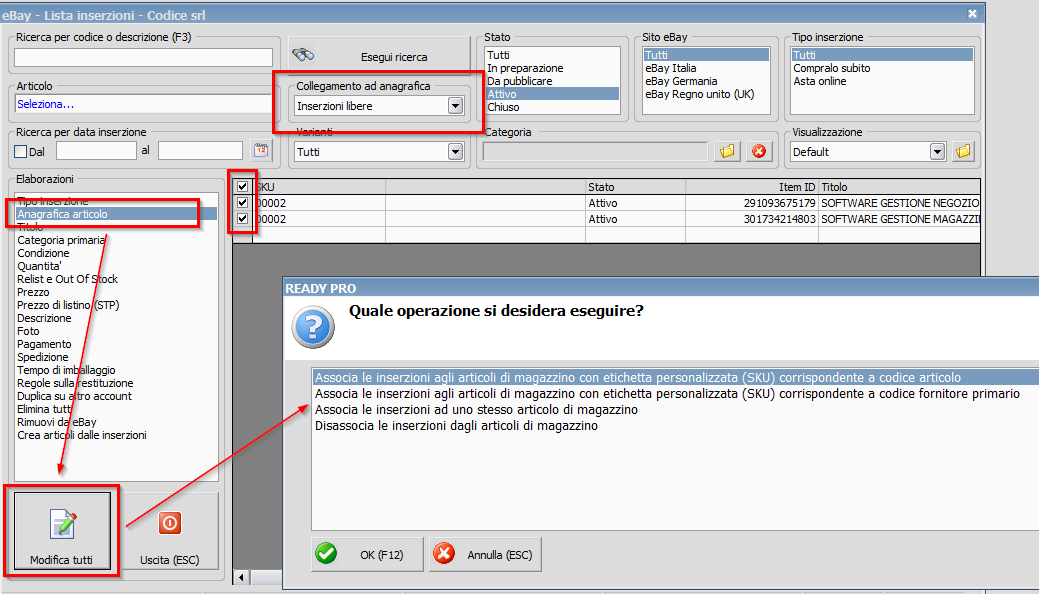
Task: Clear the Categoria with red X icon
Action: click(x=759, y=151)
